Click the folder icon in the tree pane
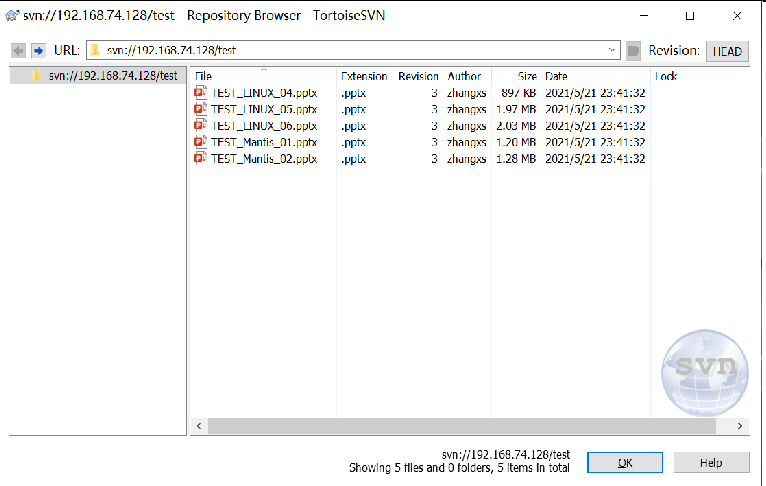766x486 pixels. pos(37,76)
